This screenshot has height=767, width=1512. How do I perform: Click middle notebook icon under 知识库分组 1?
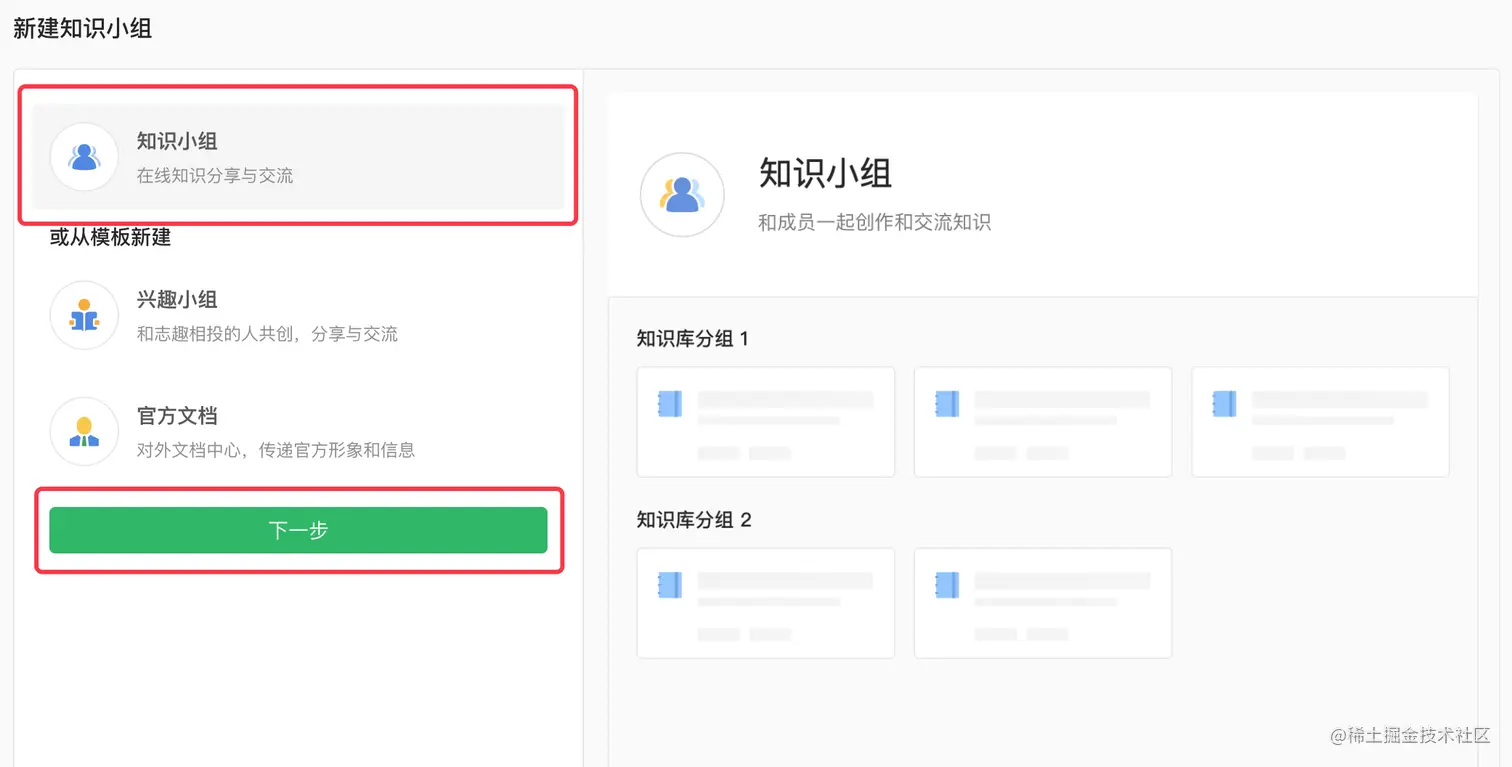pyautogui.click(x=947, y=404)
